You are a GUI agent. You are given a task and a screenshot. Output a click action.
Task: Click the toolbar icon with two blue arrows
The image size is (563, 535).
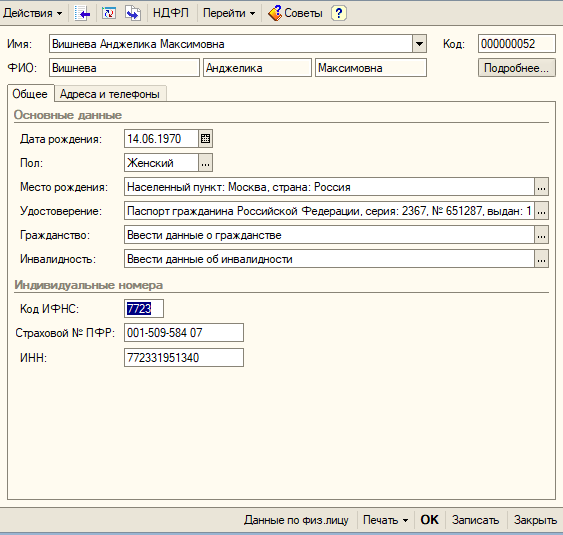tap(133, 13)
